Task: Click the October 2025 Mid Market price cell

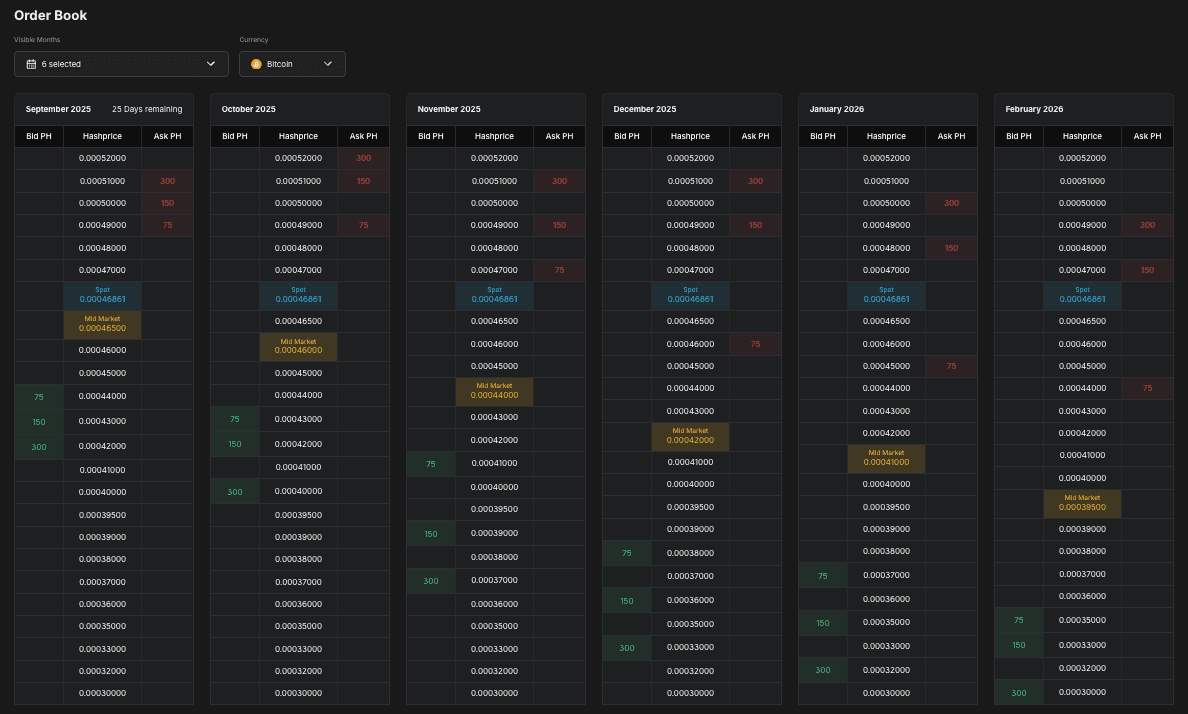Action: tap(298, 347)
